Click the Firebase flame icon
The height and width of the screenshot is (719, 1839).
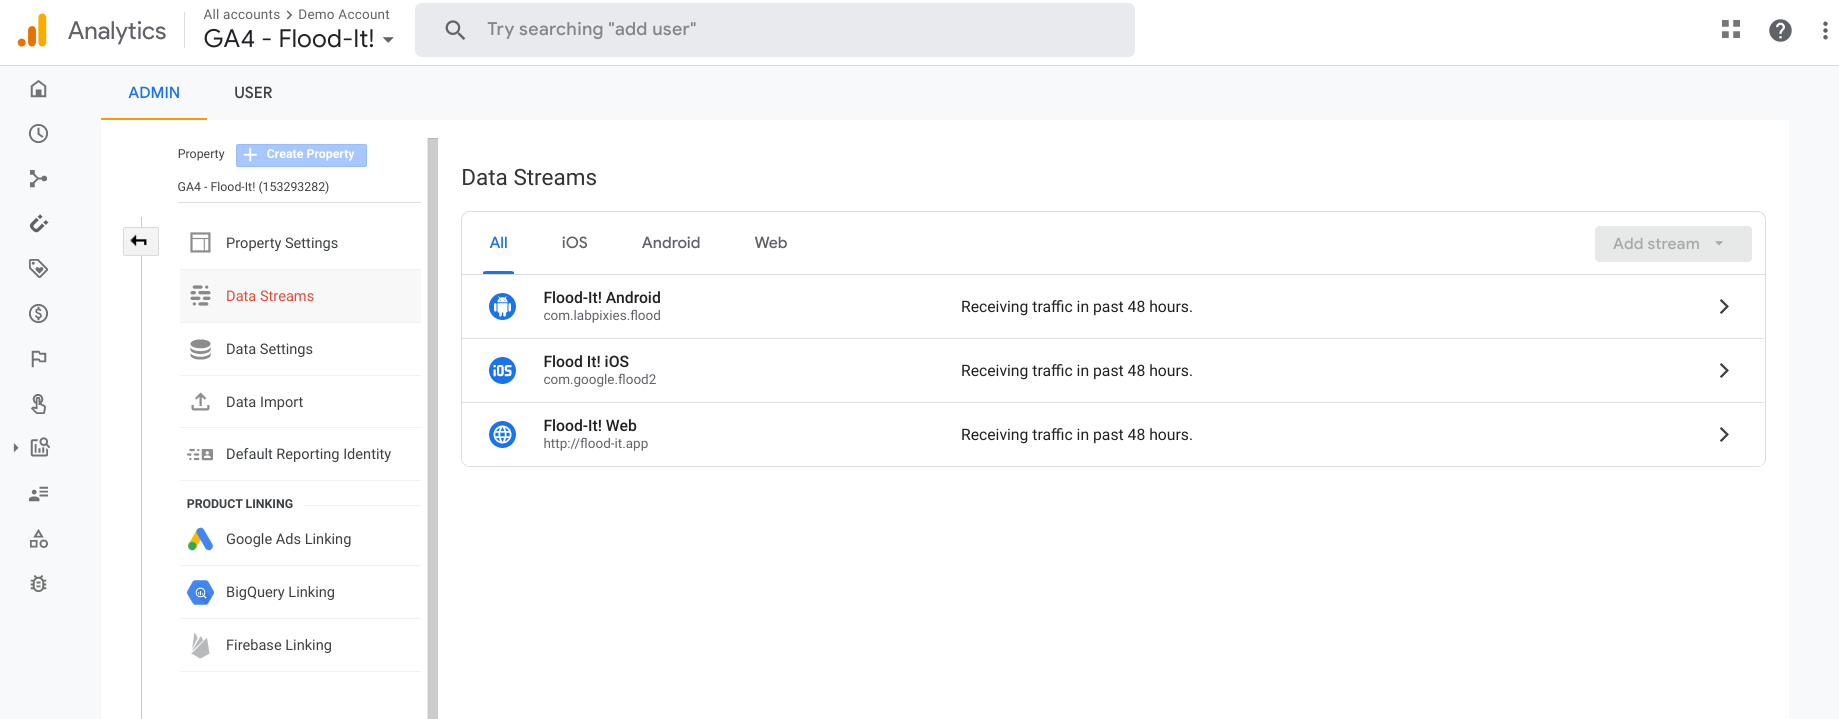point(201,645)
